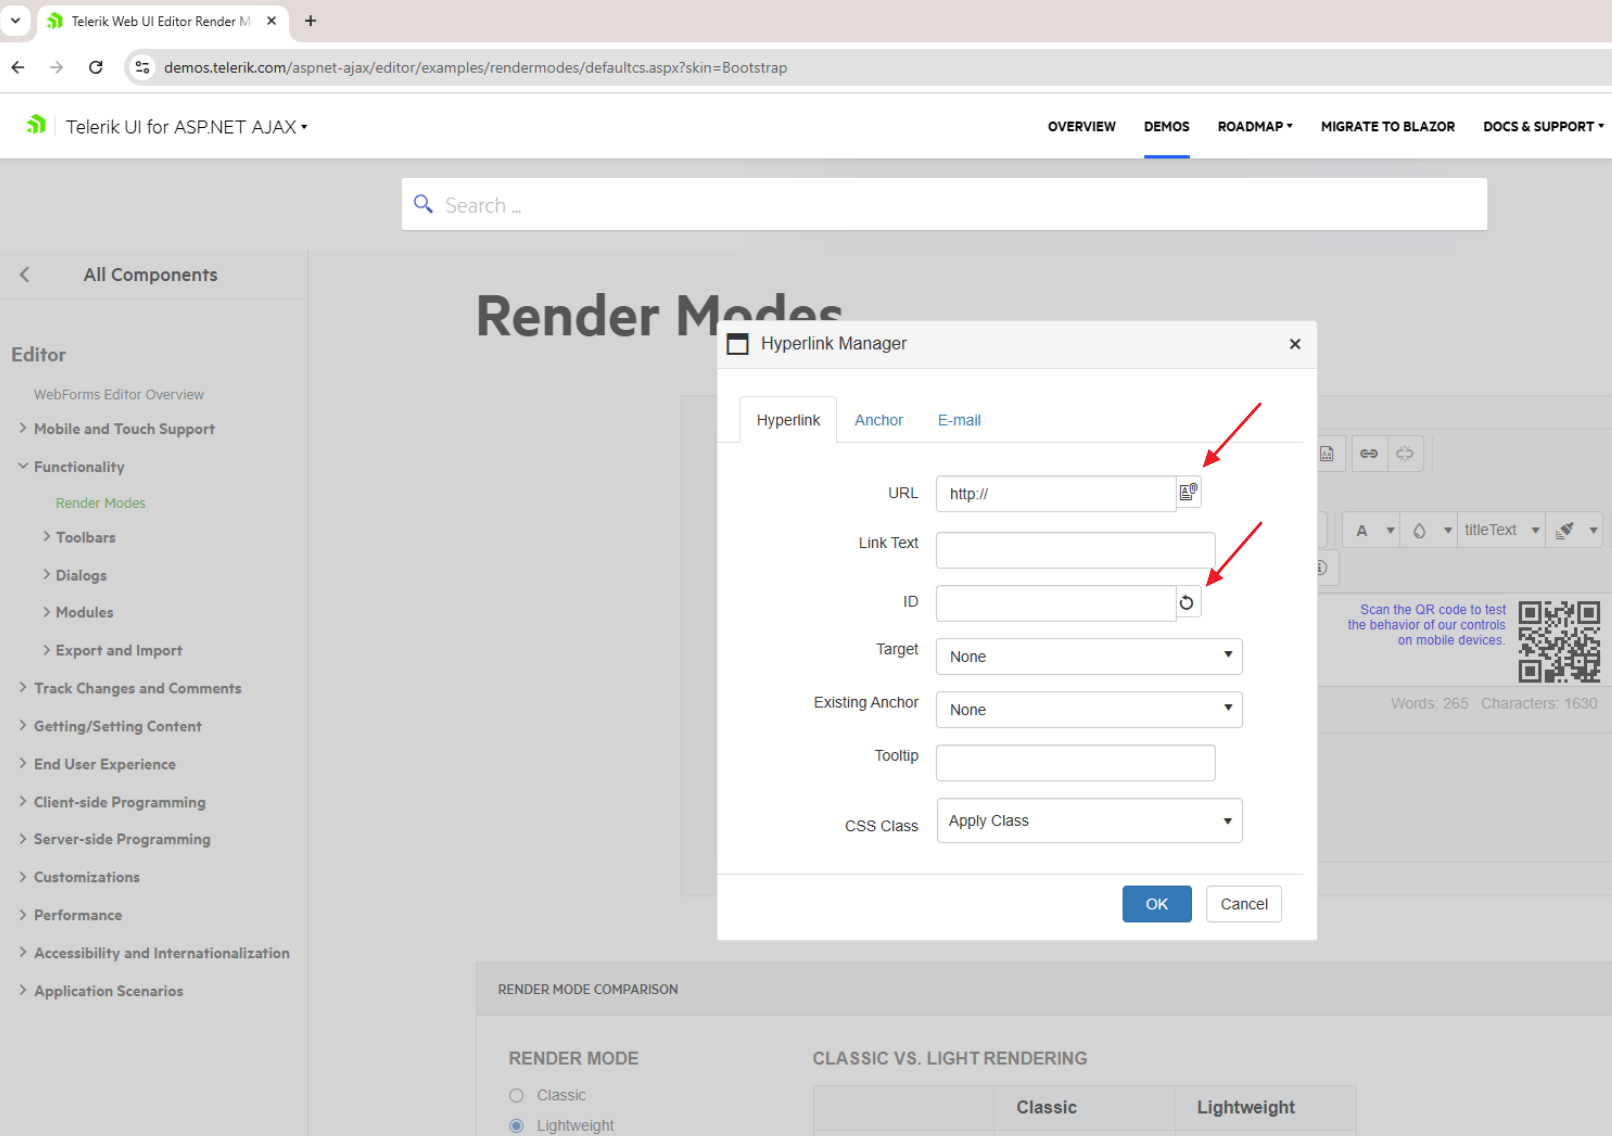Click the OK button
This screenshot has height=1136, width=1612.
pyautogui.click(x=1156, y=904)
